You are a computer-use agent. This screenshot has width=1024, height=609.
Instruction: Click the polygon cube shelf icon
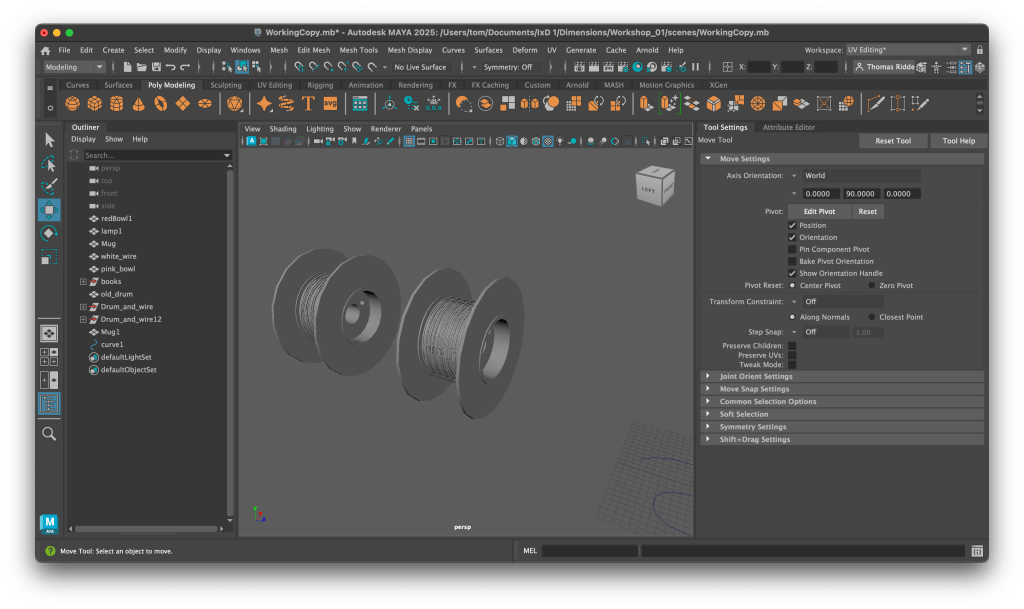point(94,103)
